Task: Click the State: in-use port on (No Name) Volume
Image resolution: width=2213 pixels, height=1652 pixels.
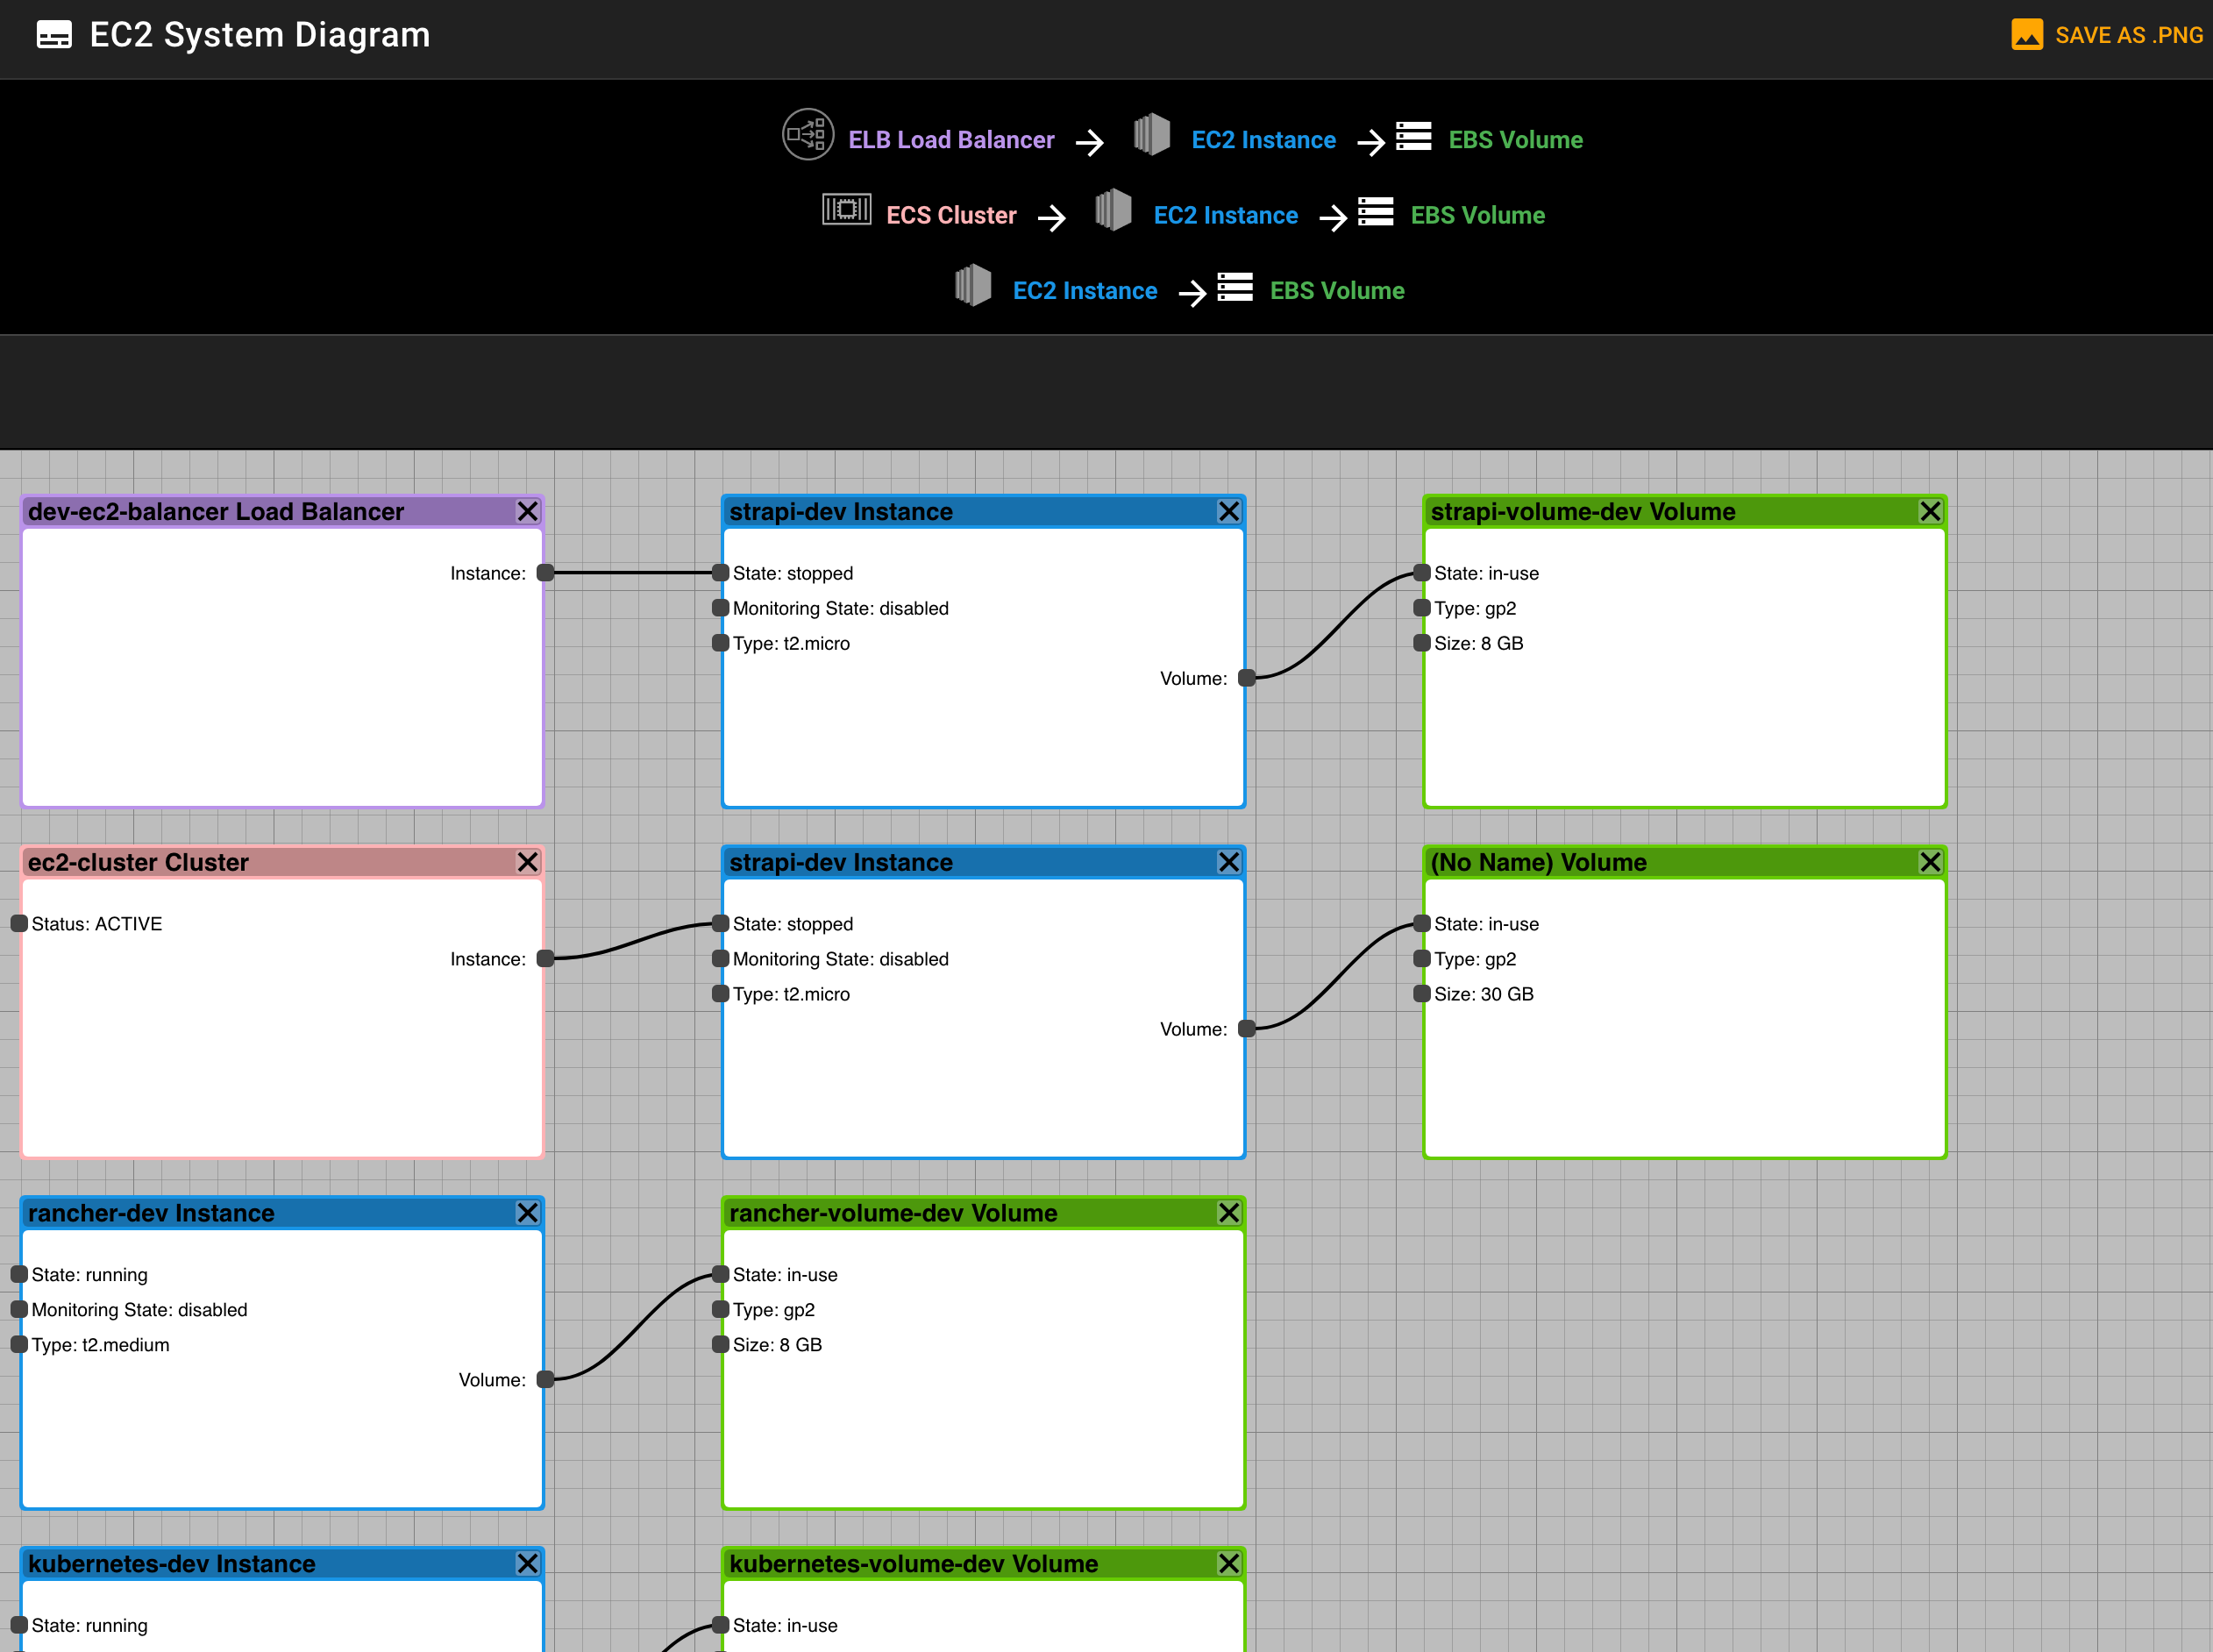Action: pos(1422,924)
